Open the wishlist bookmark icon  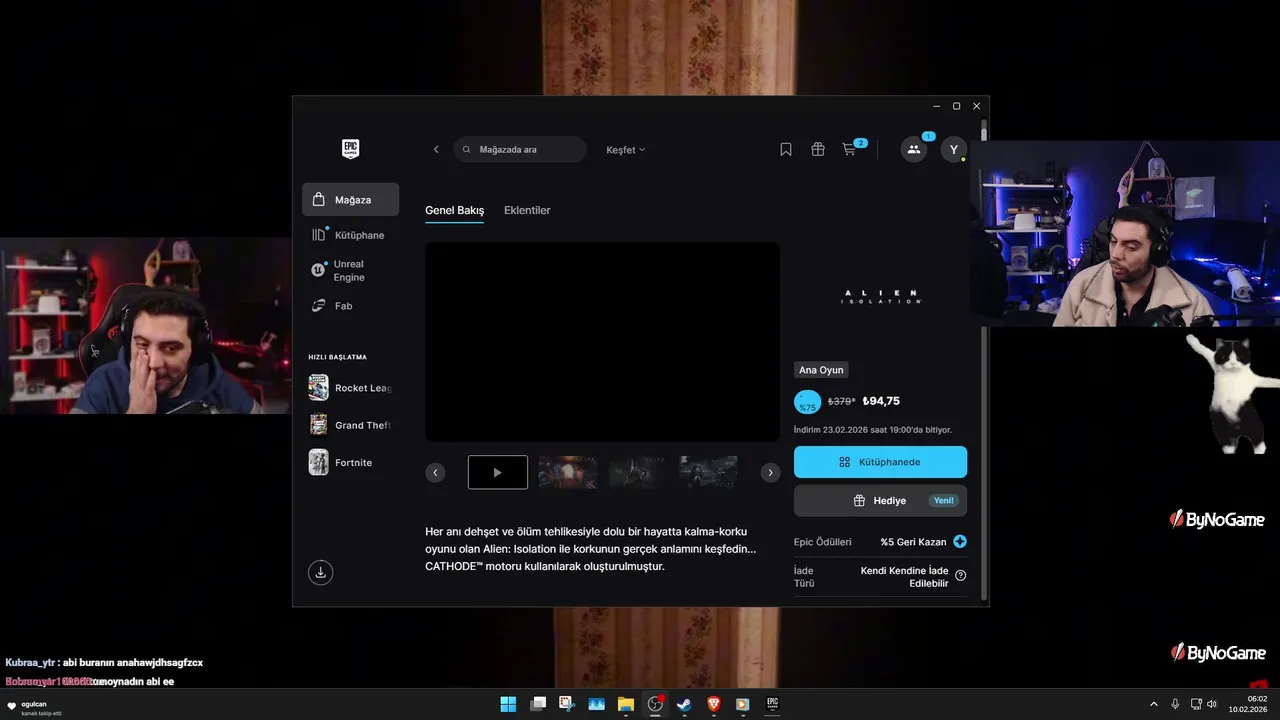click(786, 149)
